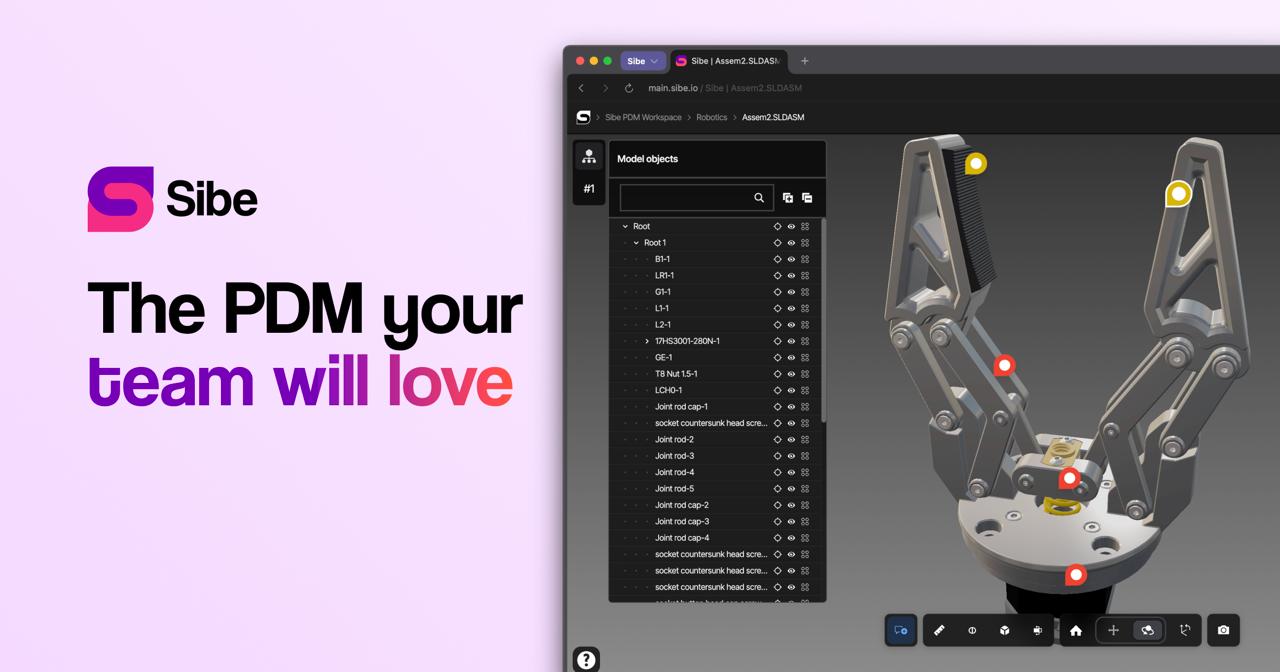Expand the 17HS3001-280N-1 assembly
The width and height of the screenshot is (1280, 672).
[x=647, y=341]
